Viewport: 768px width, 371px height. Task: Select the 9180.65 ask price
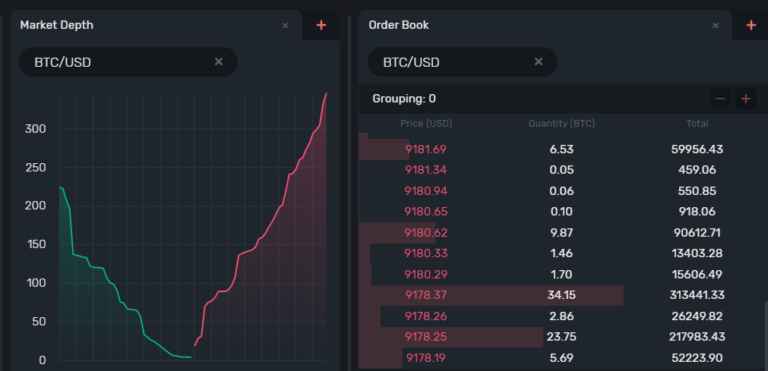click(426, 212)
